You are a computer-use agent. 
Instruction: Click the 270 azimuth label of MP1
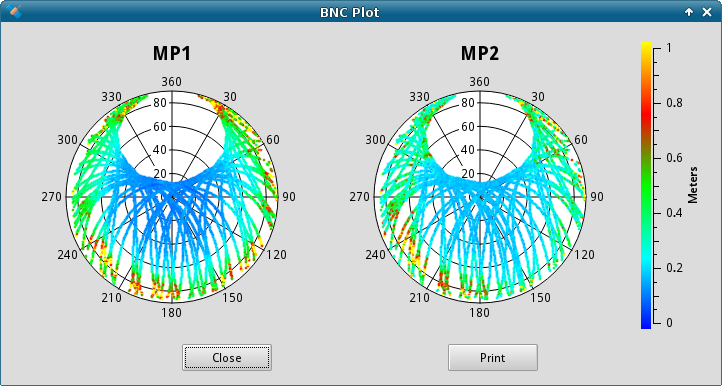[x=51, y=197]
